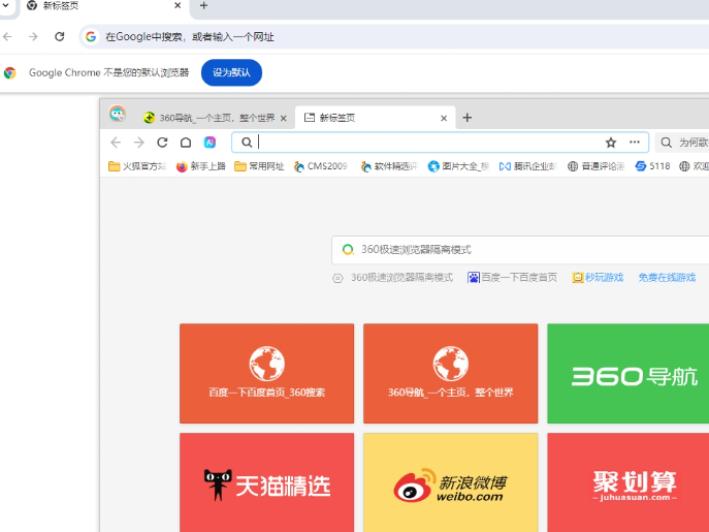Open the 普通评论 bookmark
The height and width of the screenshot is (532, 709).
[x=596, y=166]
